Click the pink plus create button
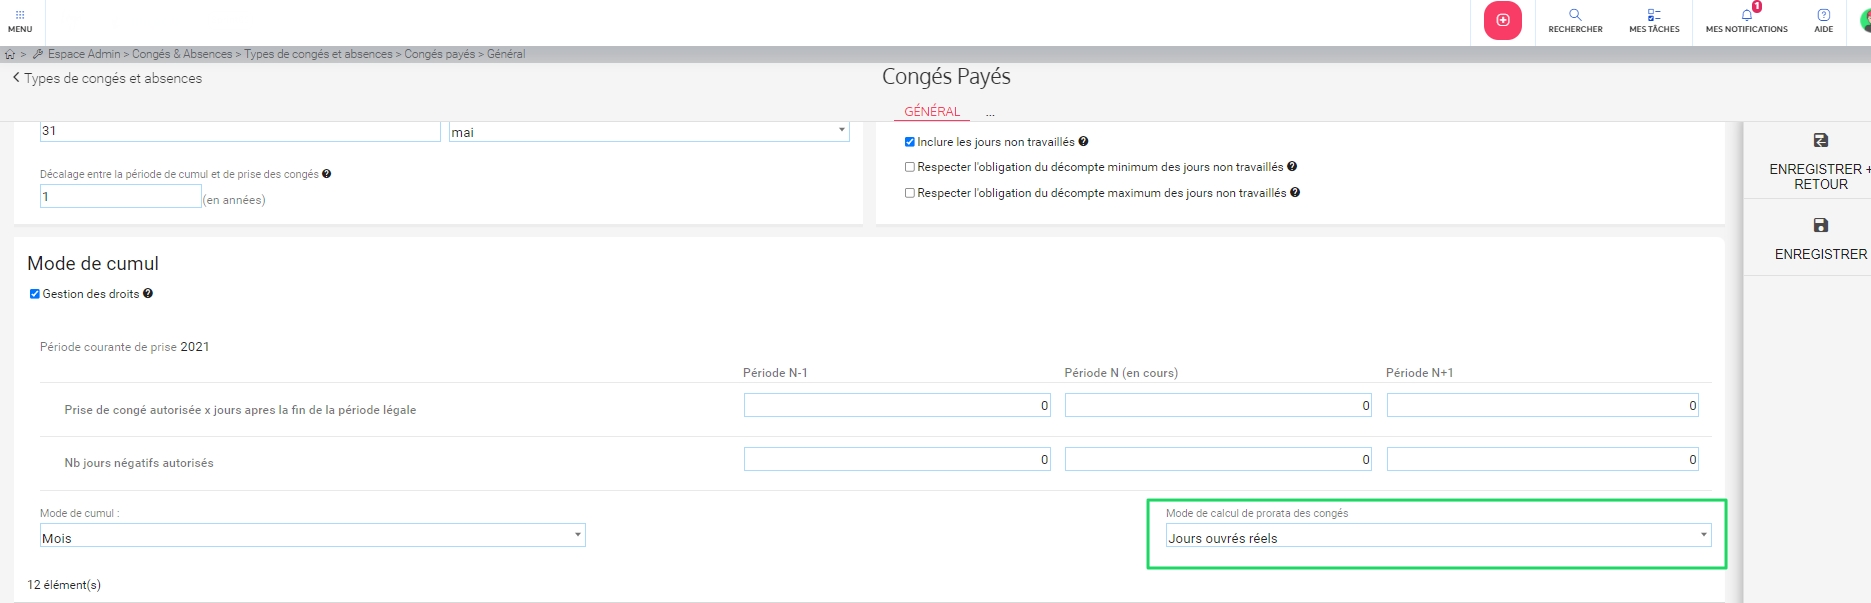This screenshot has height=603, width=1871. [1502, 20]
